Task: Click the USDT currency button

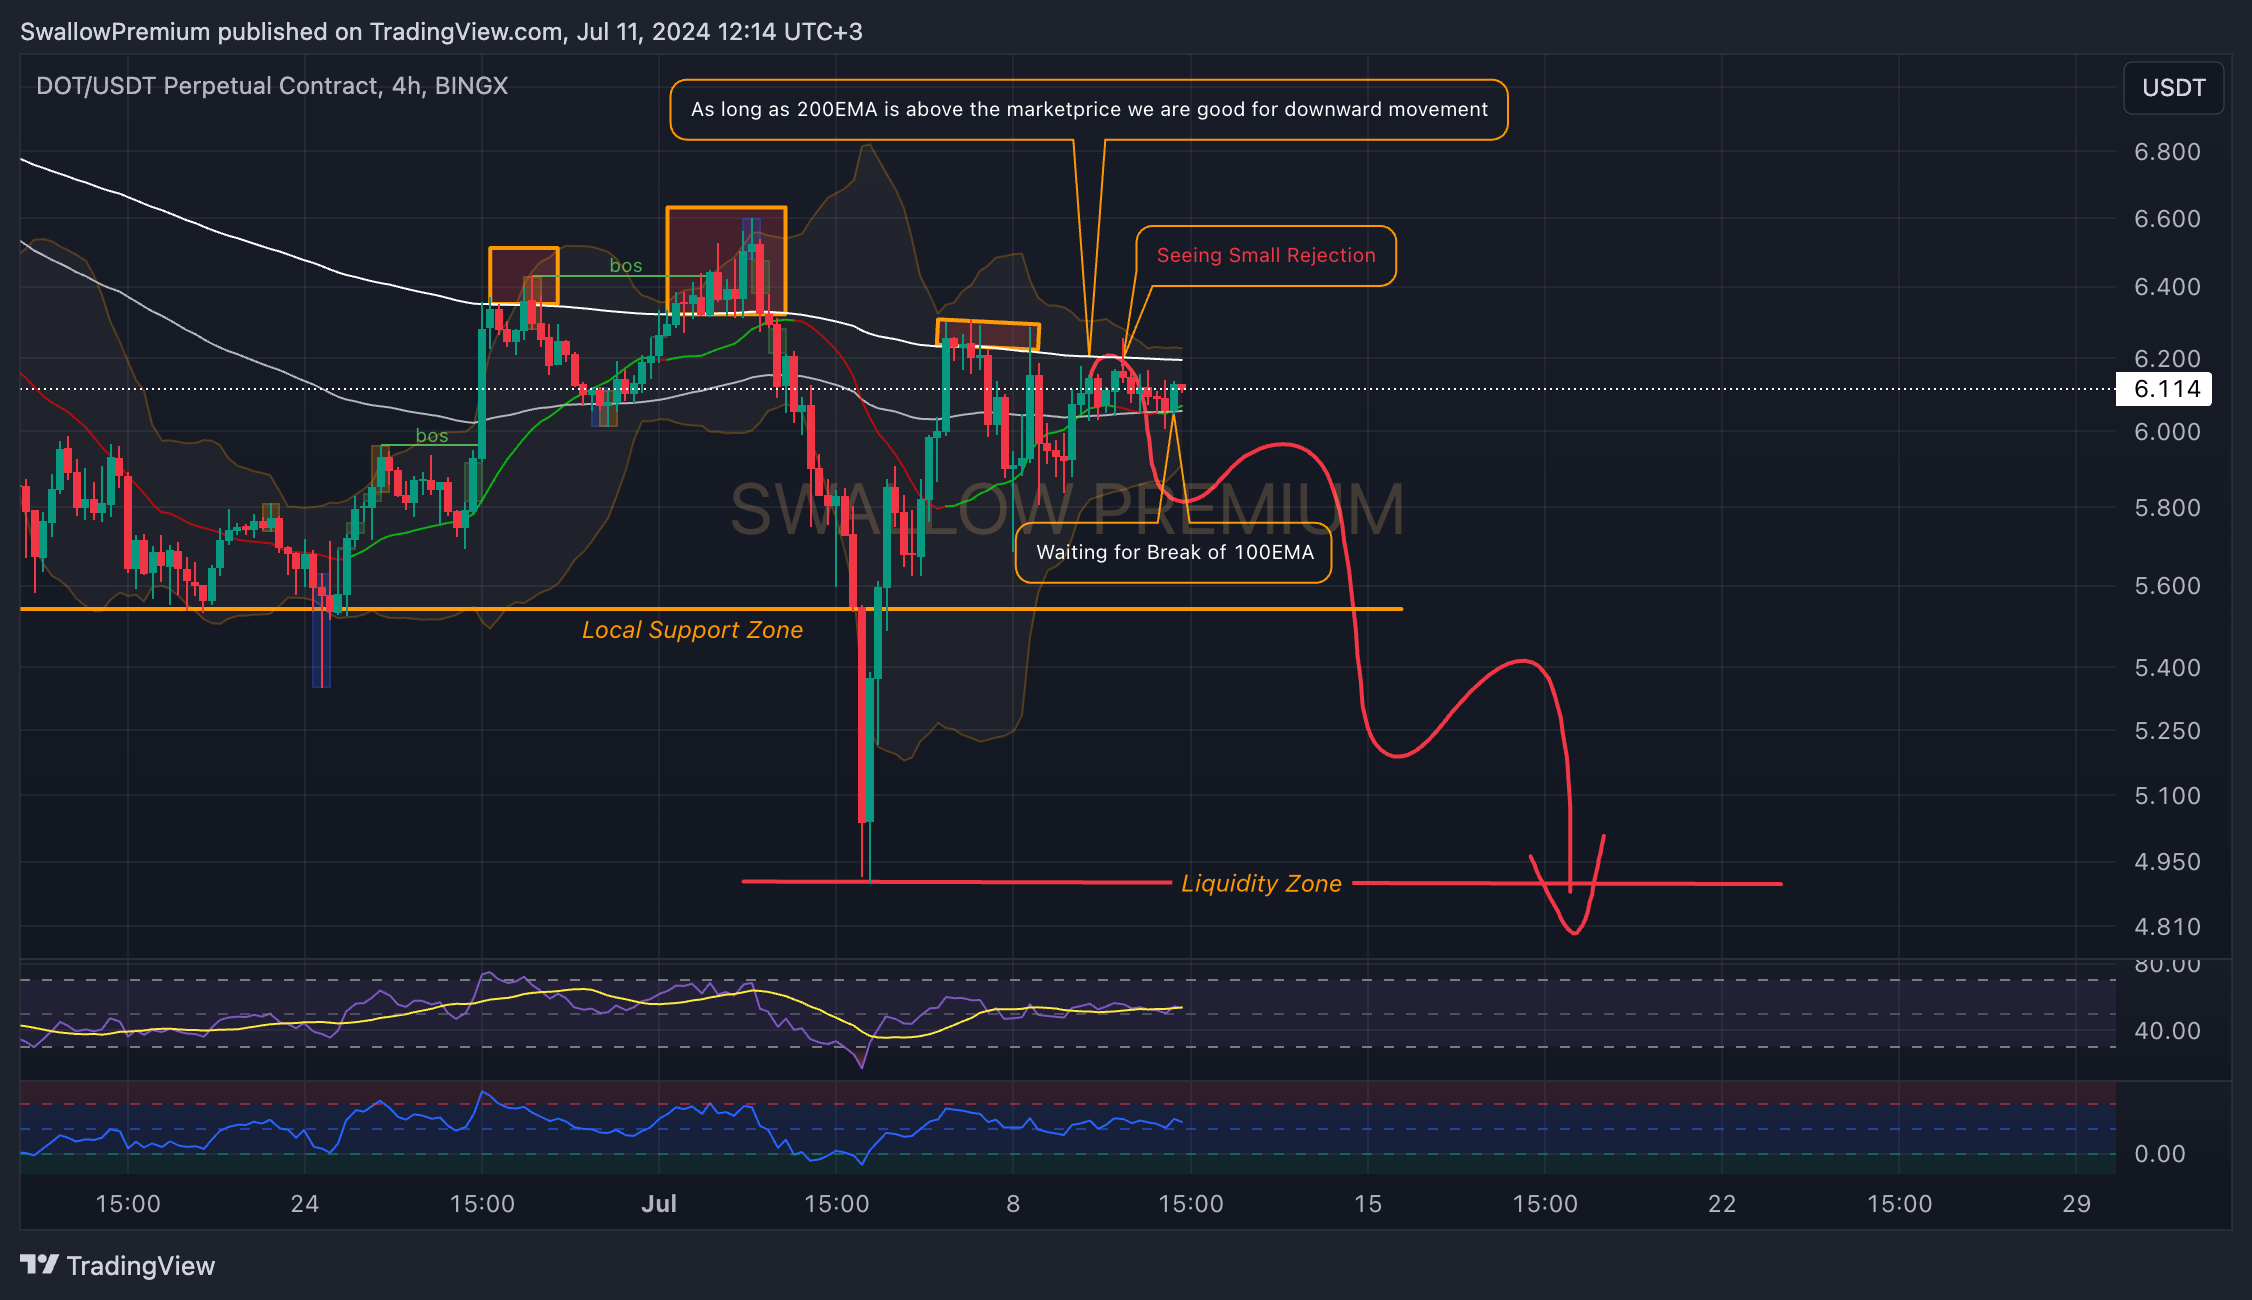Action: [2173, 88]
